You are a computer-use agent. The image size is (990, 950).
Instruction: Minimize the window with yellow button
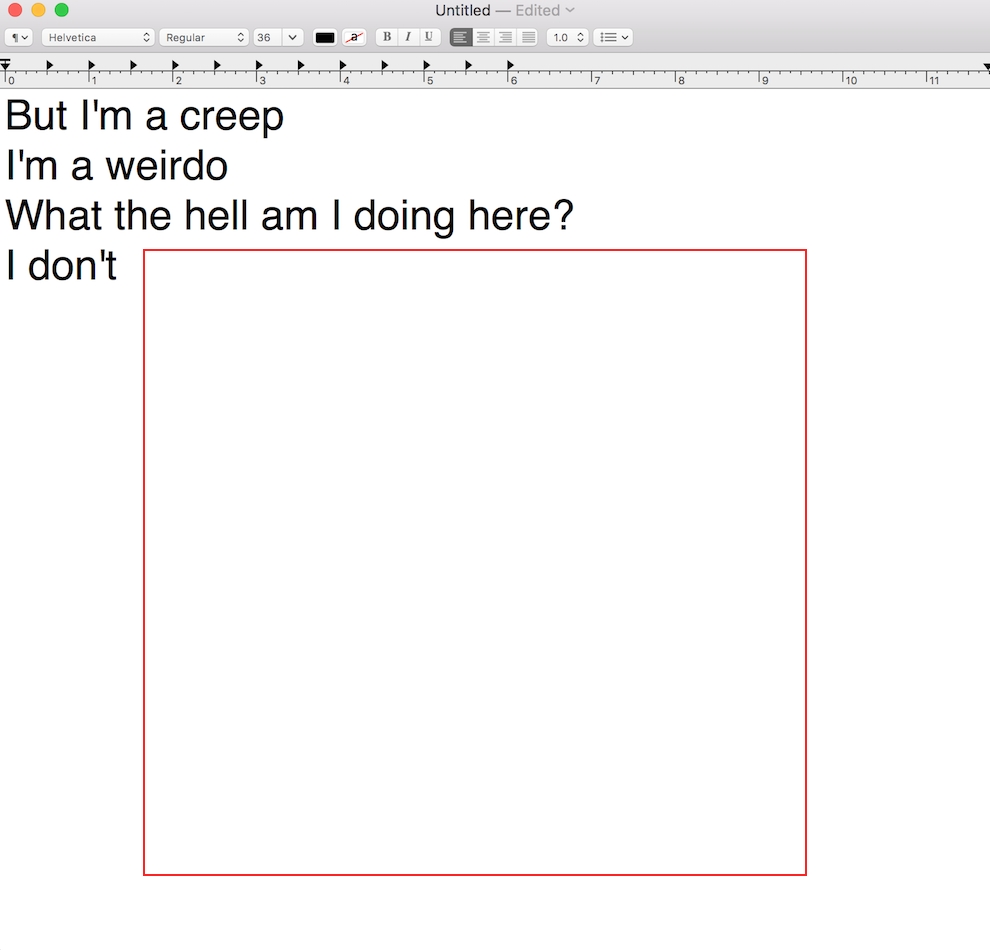coord(38,10)
